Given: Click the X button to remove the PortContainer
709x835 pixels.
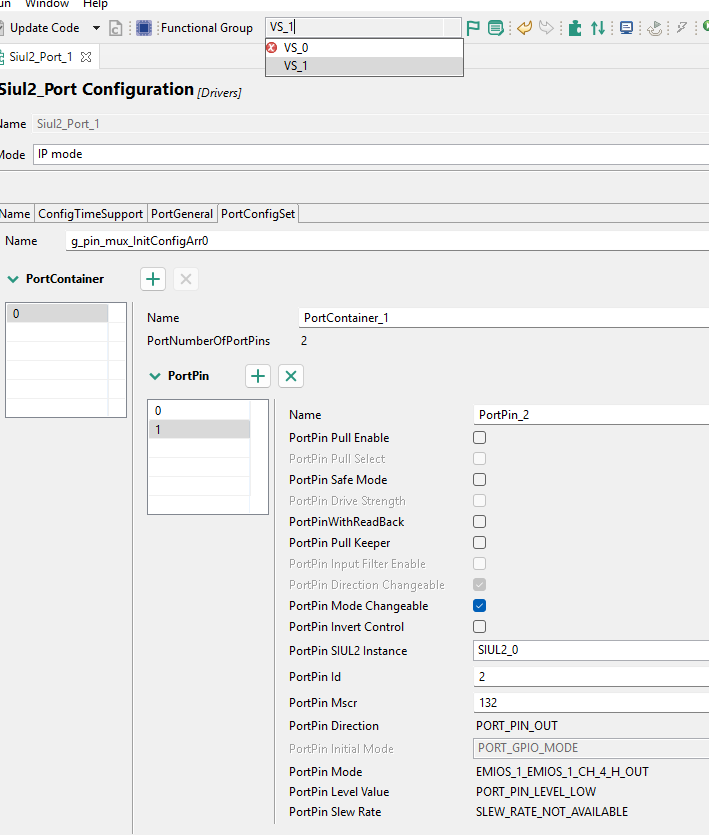Looking at the screenshot, I should tap(185, 279).
